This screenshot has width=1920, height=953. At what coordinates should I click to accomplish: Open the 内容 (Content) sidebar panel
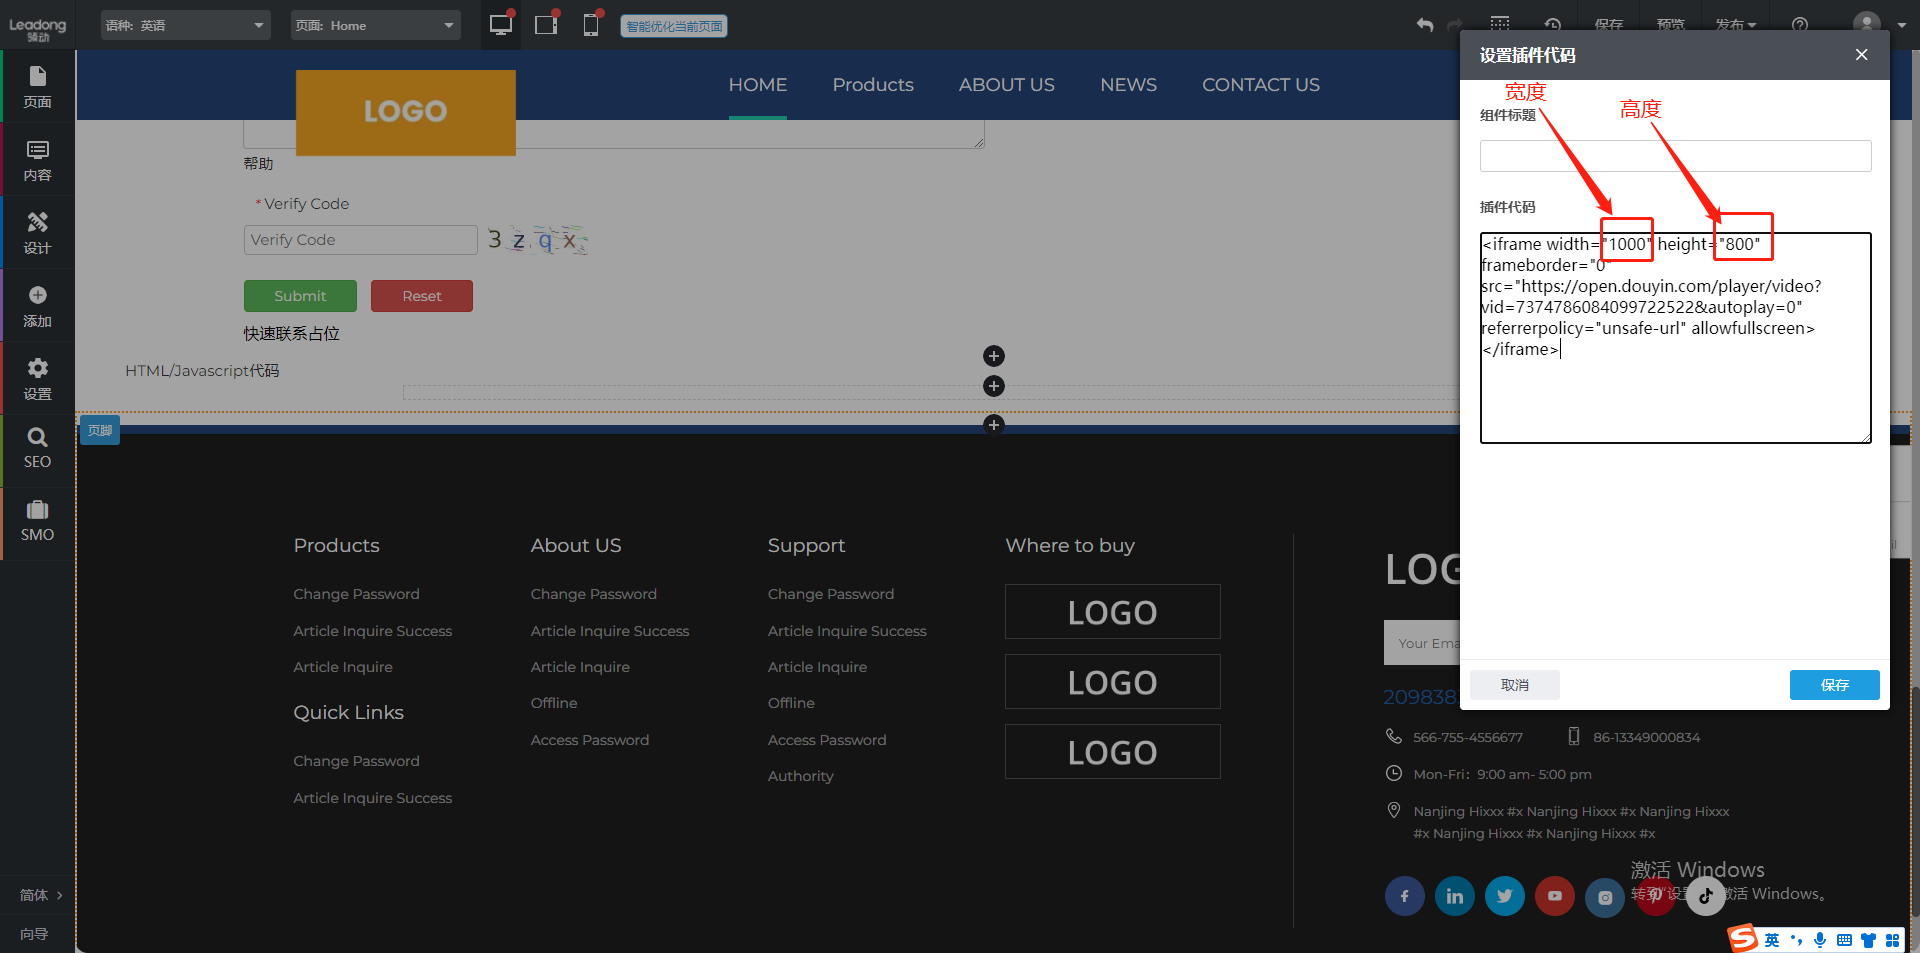37,160
